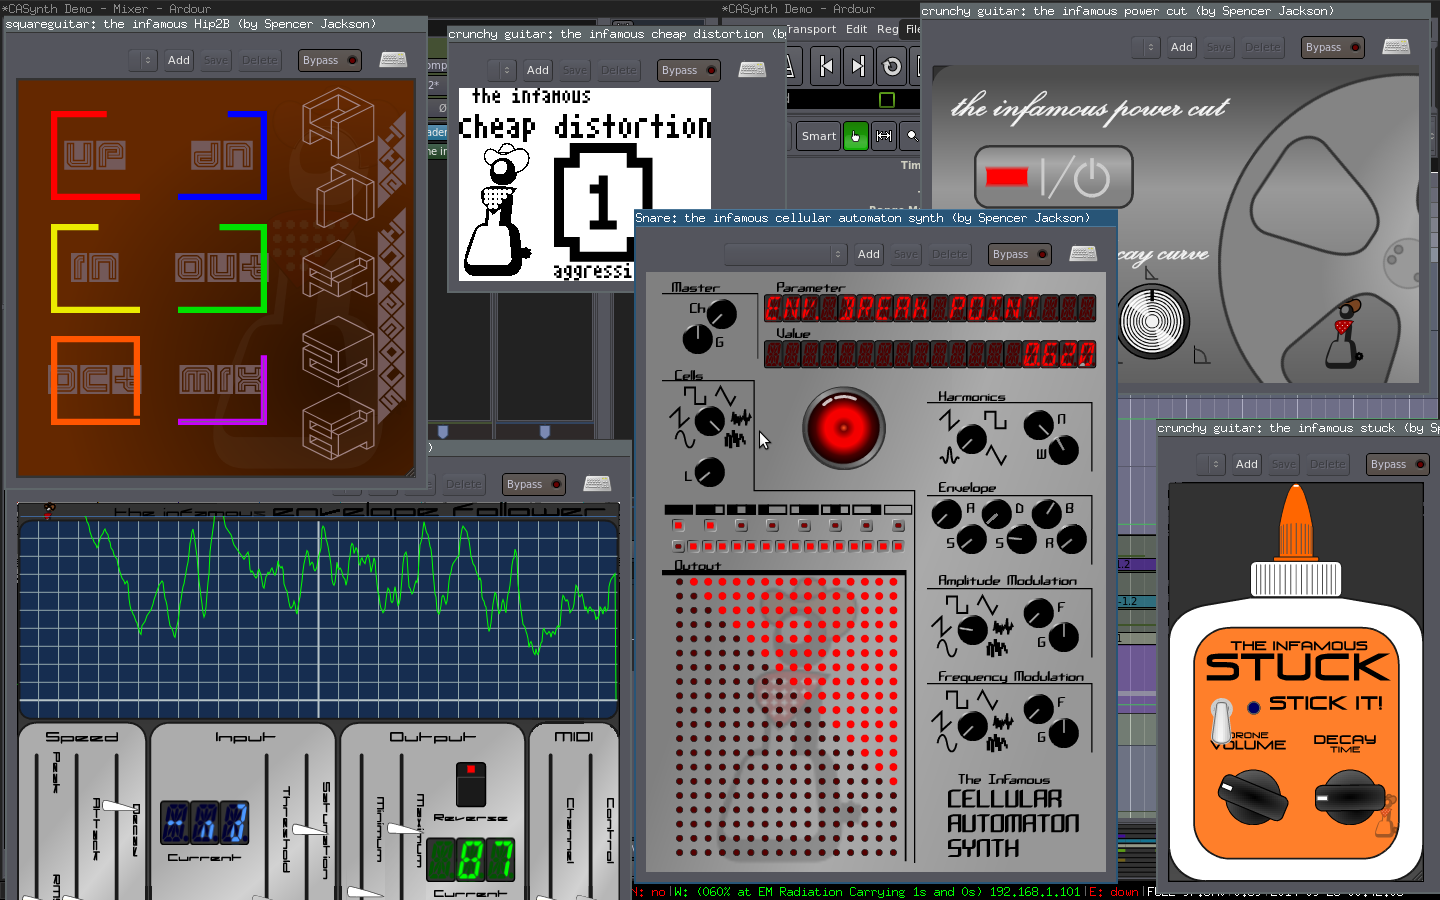
Task: Toggle the power cut on/off switch
Action: point(1053,178)
